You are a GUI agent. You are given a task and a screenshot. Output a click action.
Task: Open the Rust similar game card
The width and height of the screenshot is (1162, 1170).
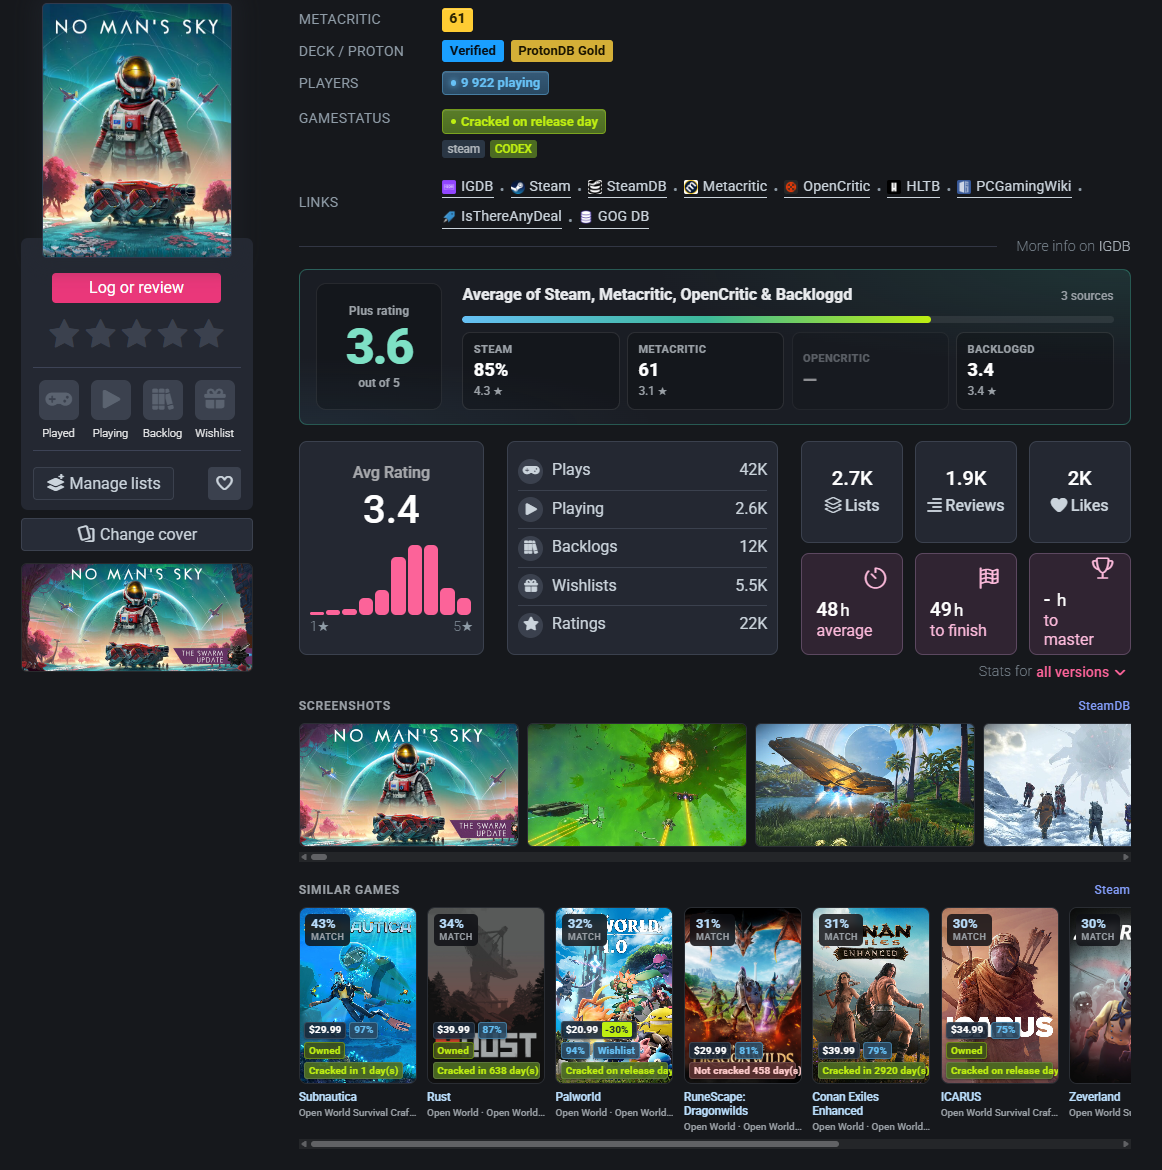click(486, 995)
